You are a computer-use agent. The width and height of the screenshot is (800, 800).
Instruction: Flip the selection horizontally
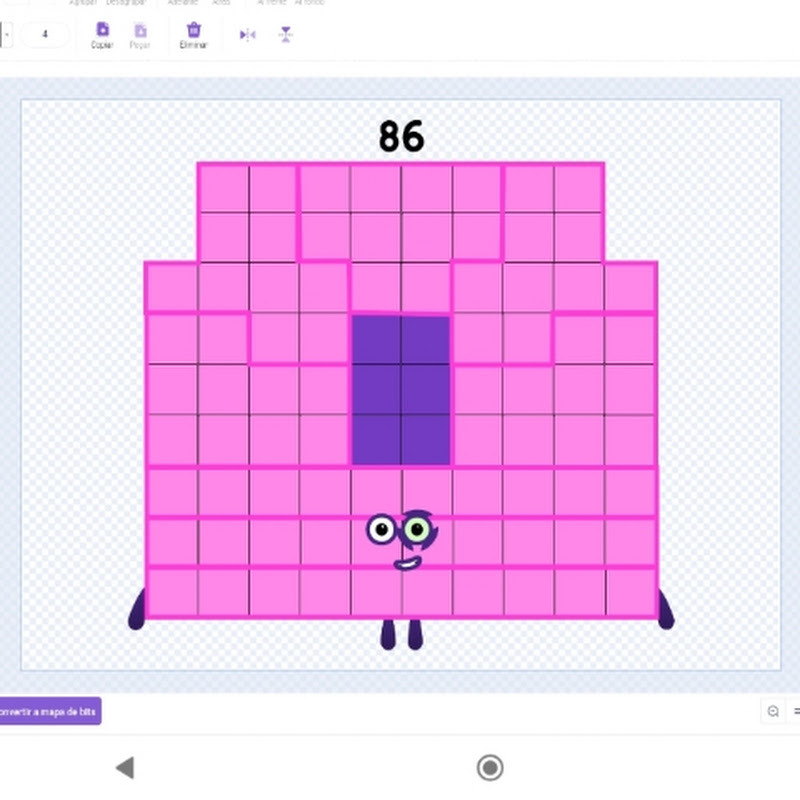tap(247, 35)
